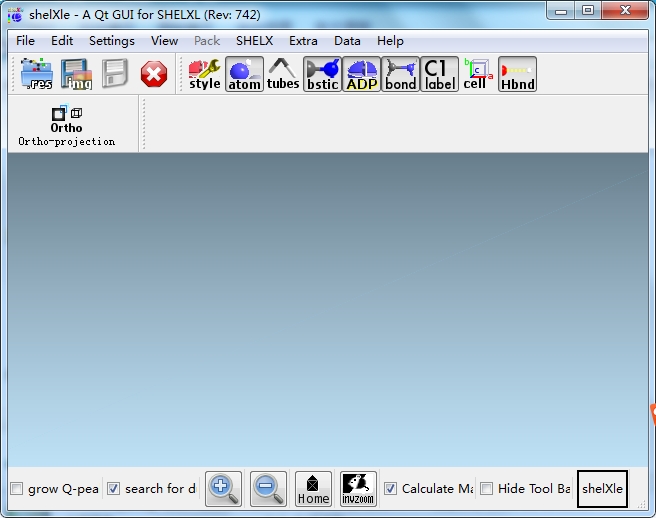
Task: Maximize the shelXle window
Action: [x=588, y=11]
